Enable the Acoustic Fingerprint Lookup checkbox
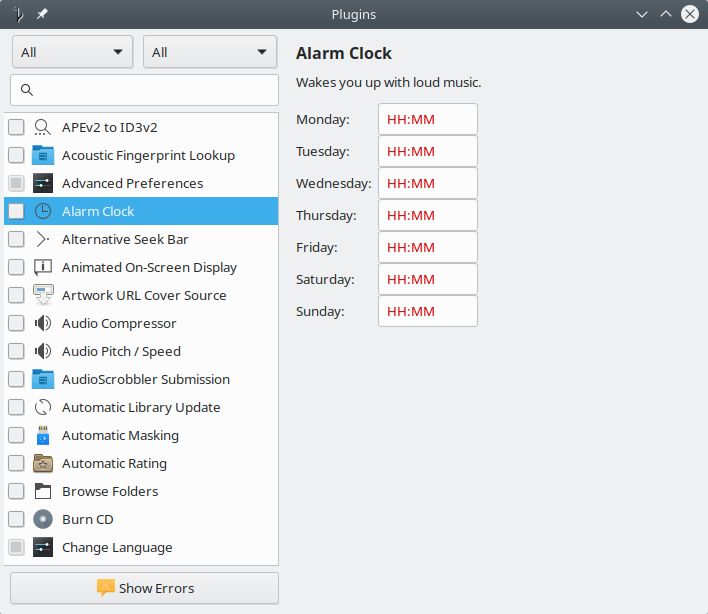 [16, 155]
